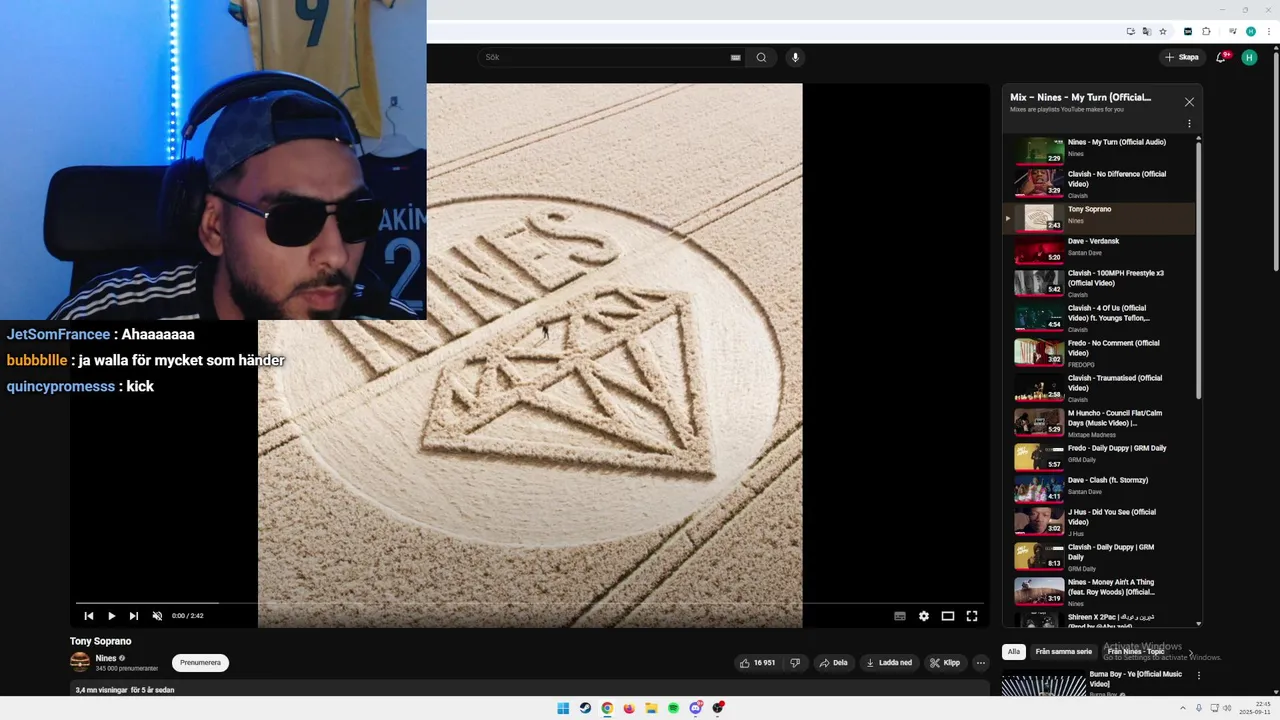Open Mix playlist options menu
Screen dimensions: 1280x720
tap(1189, 124)
